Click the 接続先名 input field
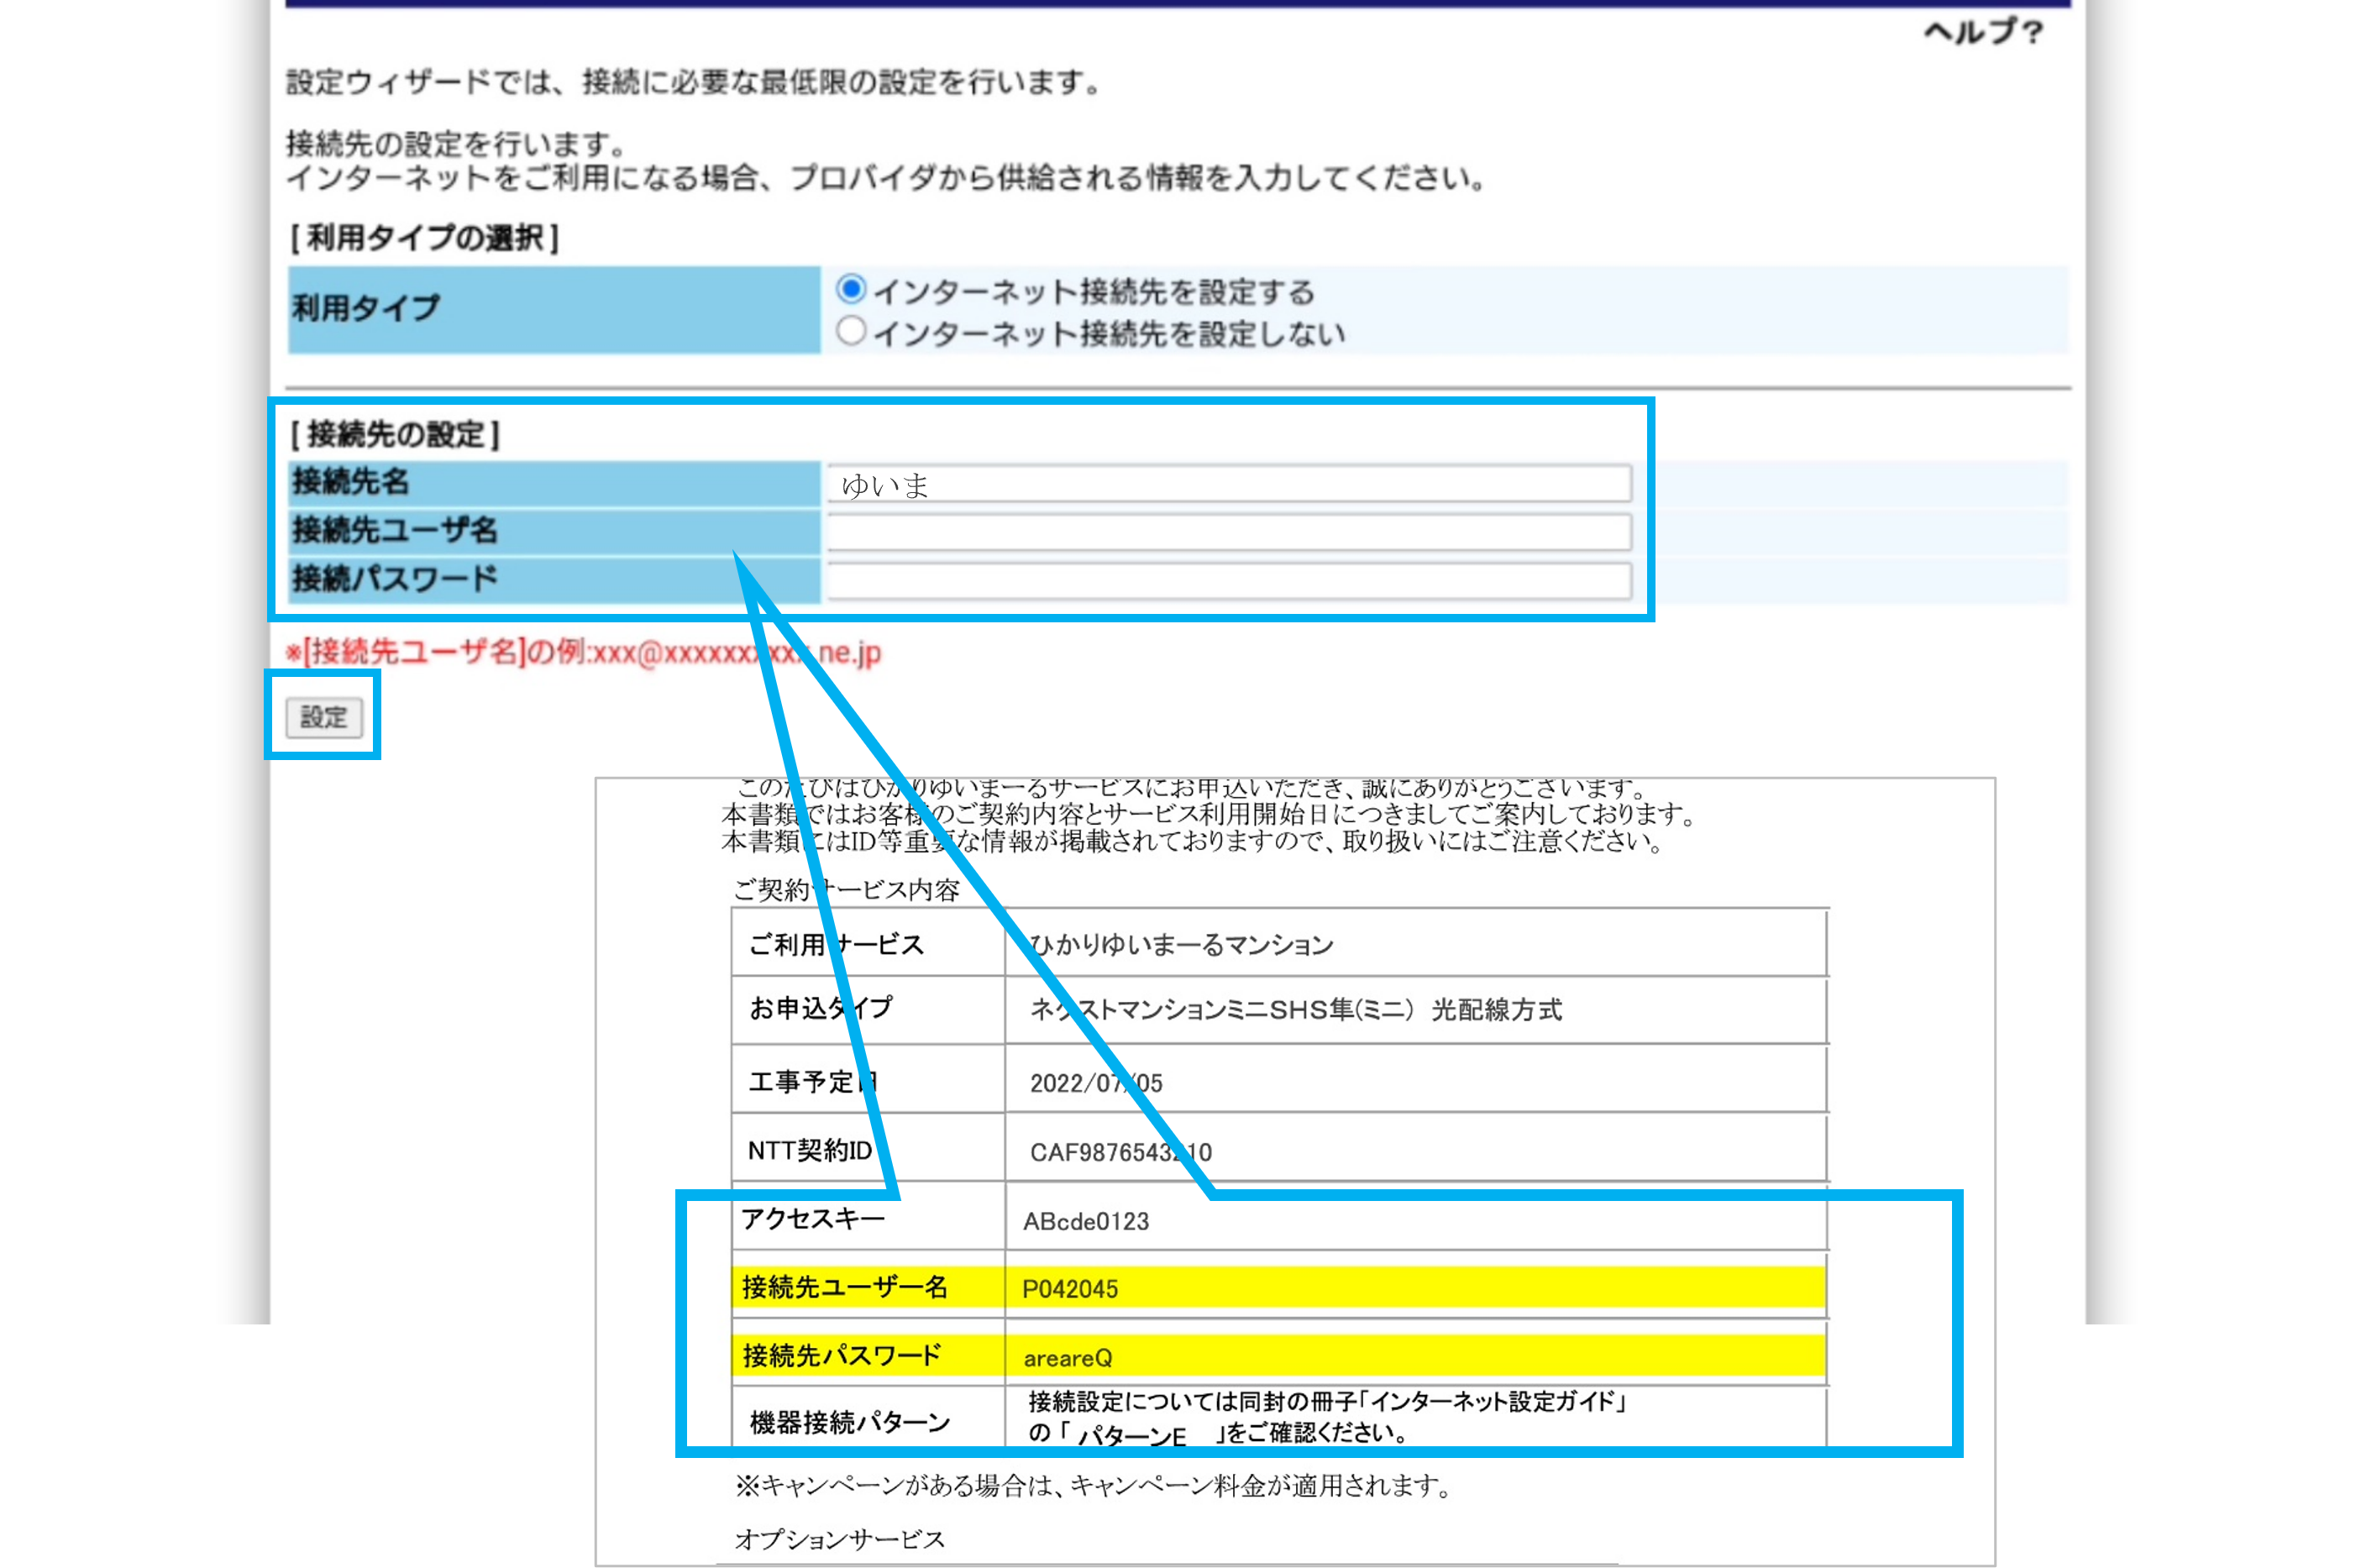 (1228, 485)
